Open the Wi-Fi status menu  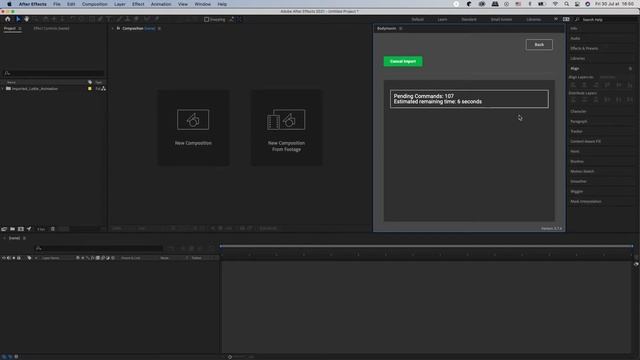555,4
